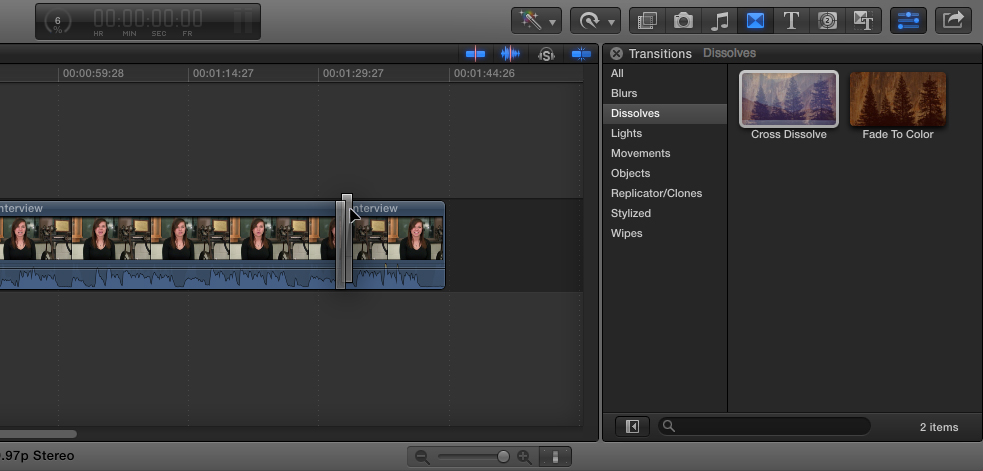Viewport: 983px width, 471px height.
Task: Toggle the Solo button in timeline
Action: [546, 55]
